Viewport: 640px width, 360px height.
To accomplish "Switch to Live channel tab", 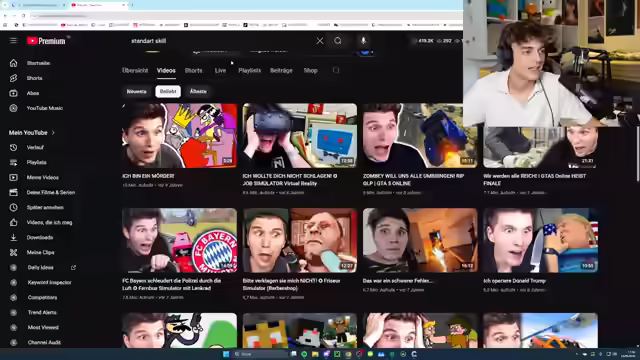I will pyautogui.click(x=220, y=70).
